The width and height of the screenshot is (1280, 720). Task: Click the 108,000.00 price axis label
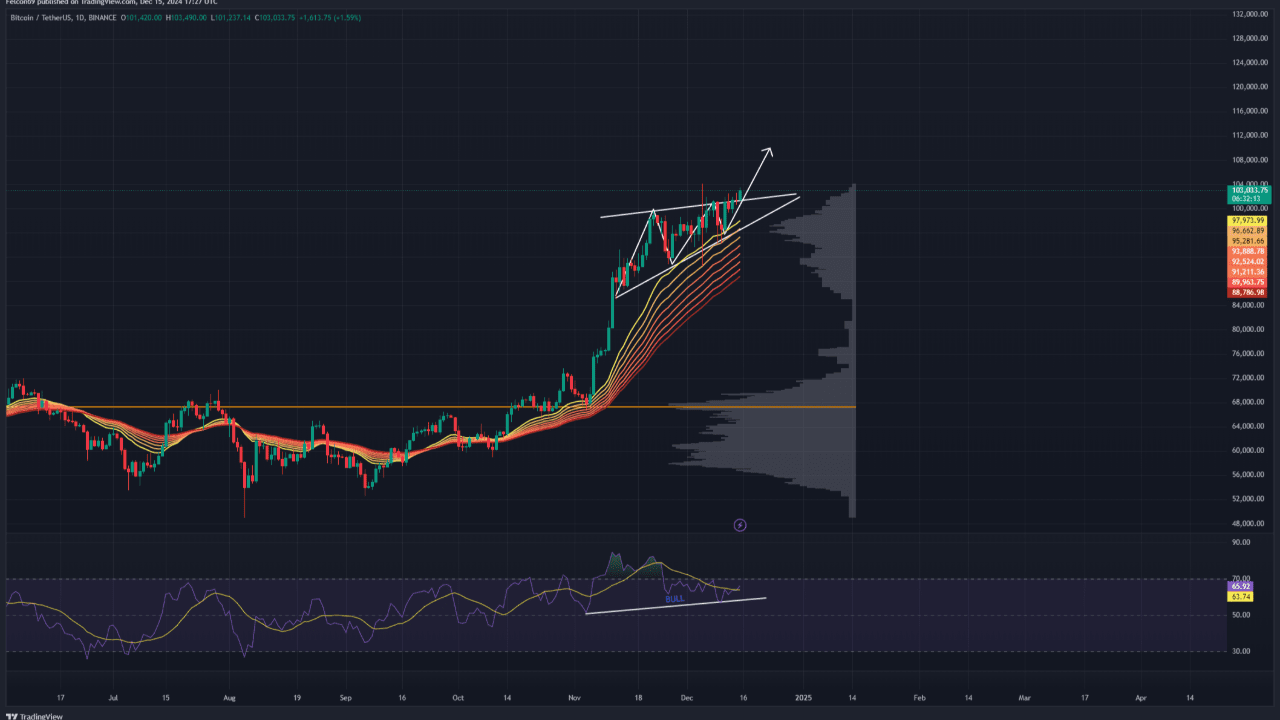click(x=1249, y=160)
